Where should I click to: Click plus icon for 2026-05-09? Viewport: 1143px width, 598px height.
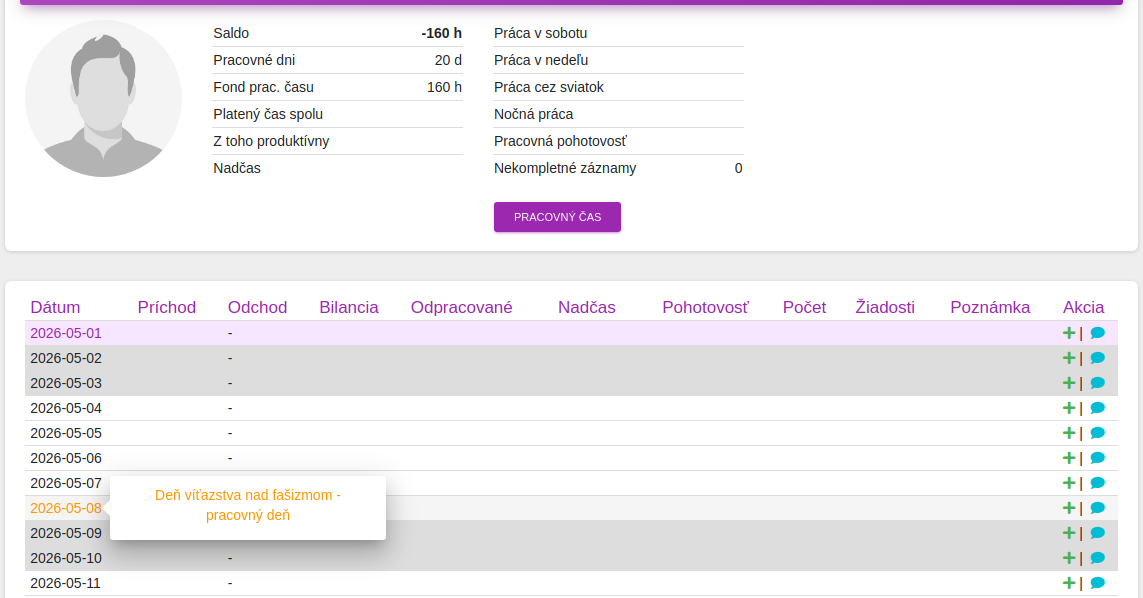click(1069, 533)
